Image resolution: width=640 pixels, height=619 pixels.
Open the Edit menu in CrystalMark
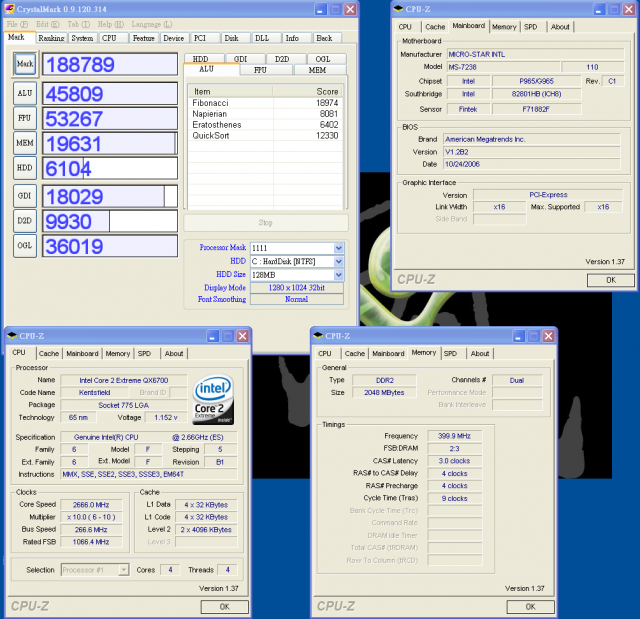pyautogui.click(x=47, y=24)
